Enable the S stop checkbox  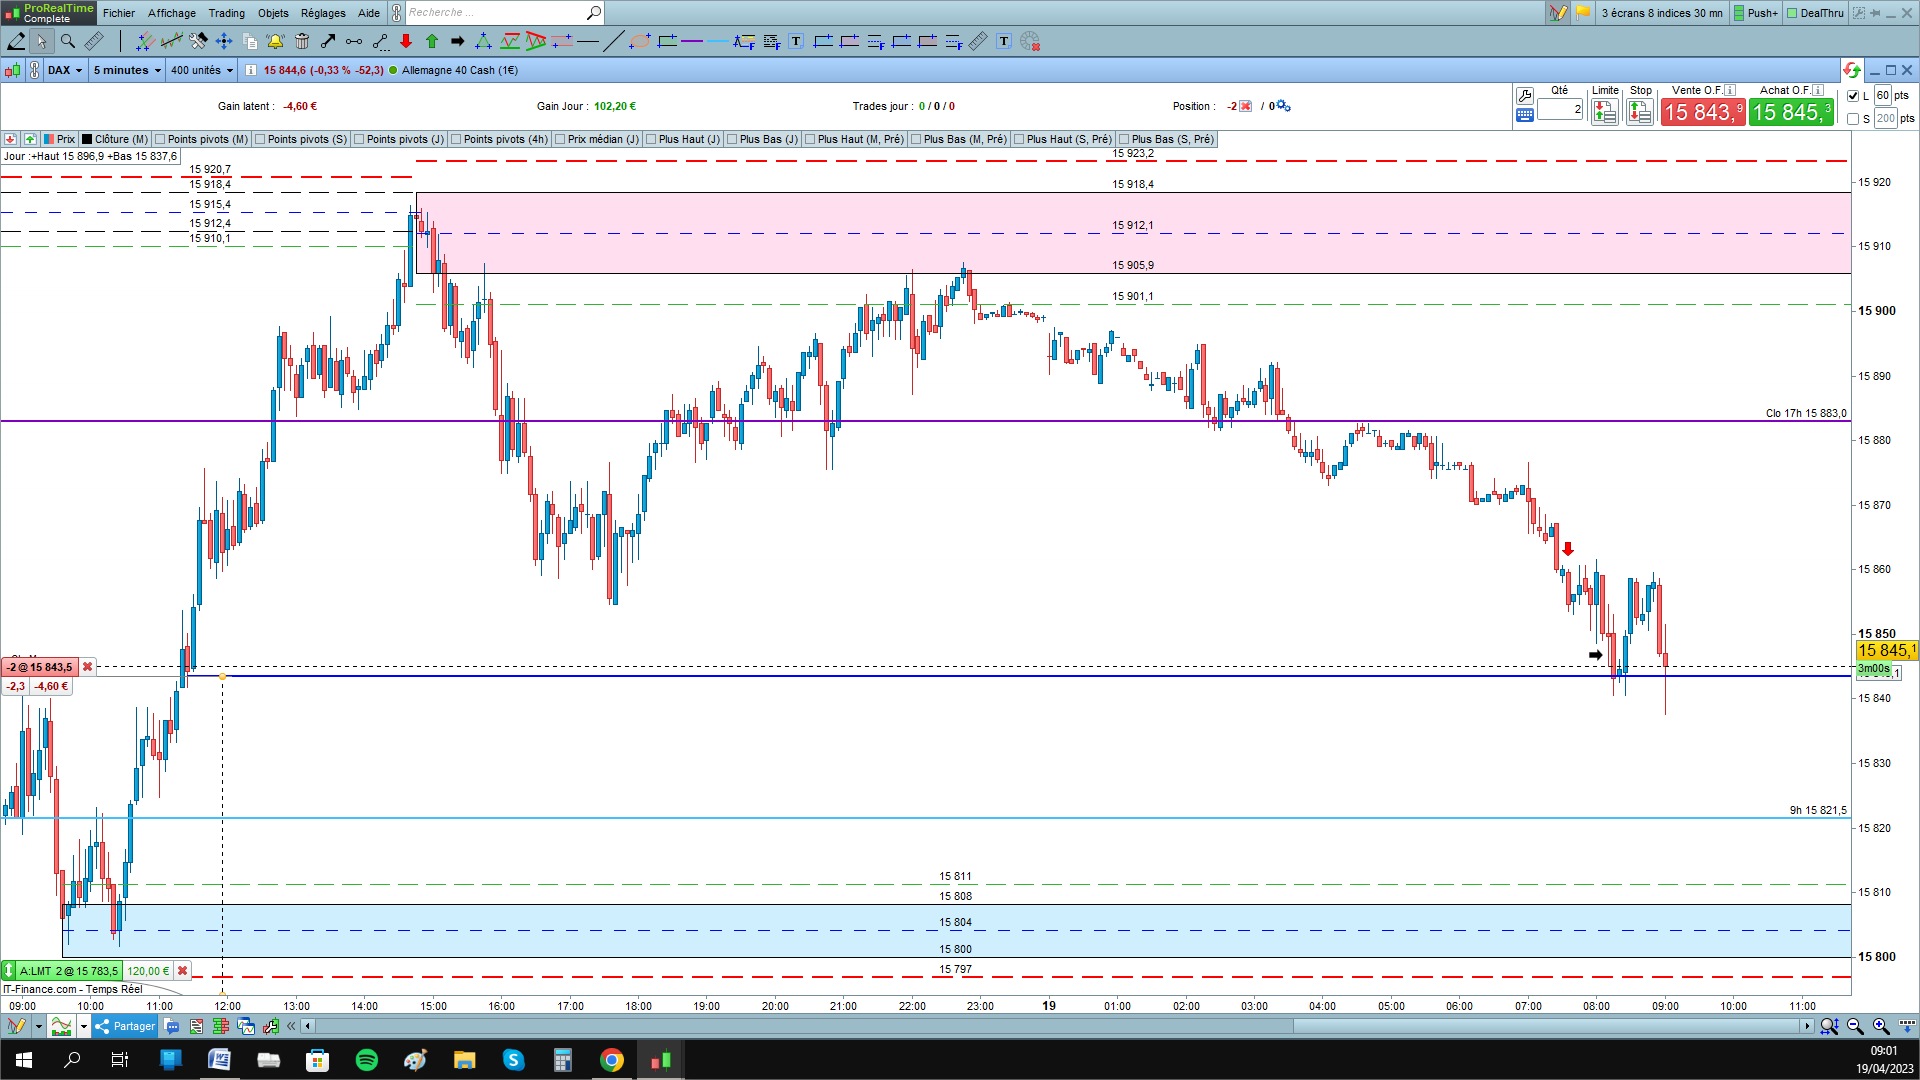(x=1853, y=119)
